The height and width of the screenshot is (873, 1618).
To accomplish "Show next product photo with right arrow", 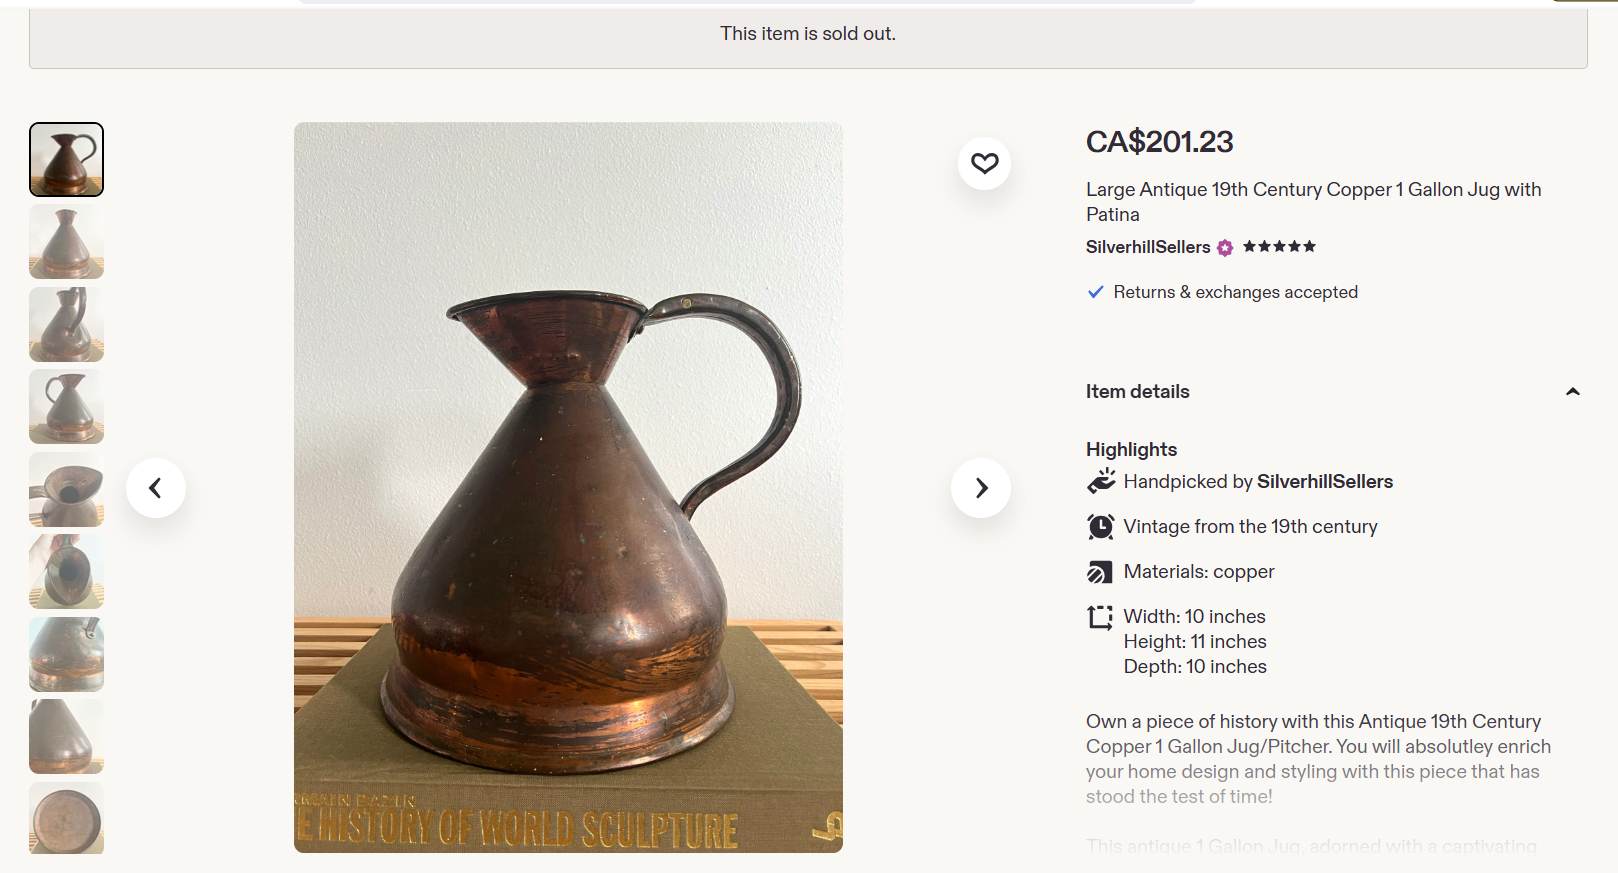I will (981, 488).
